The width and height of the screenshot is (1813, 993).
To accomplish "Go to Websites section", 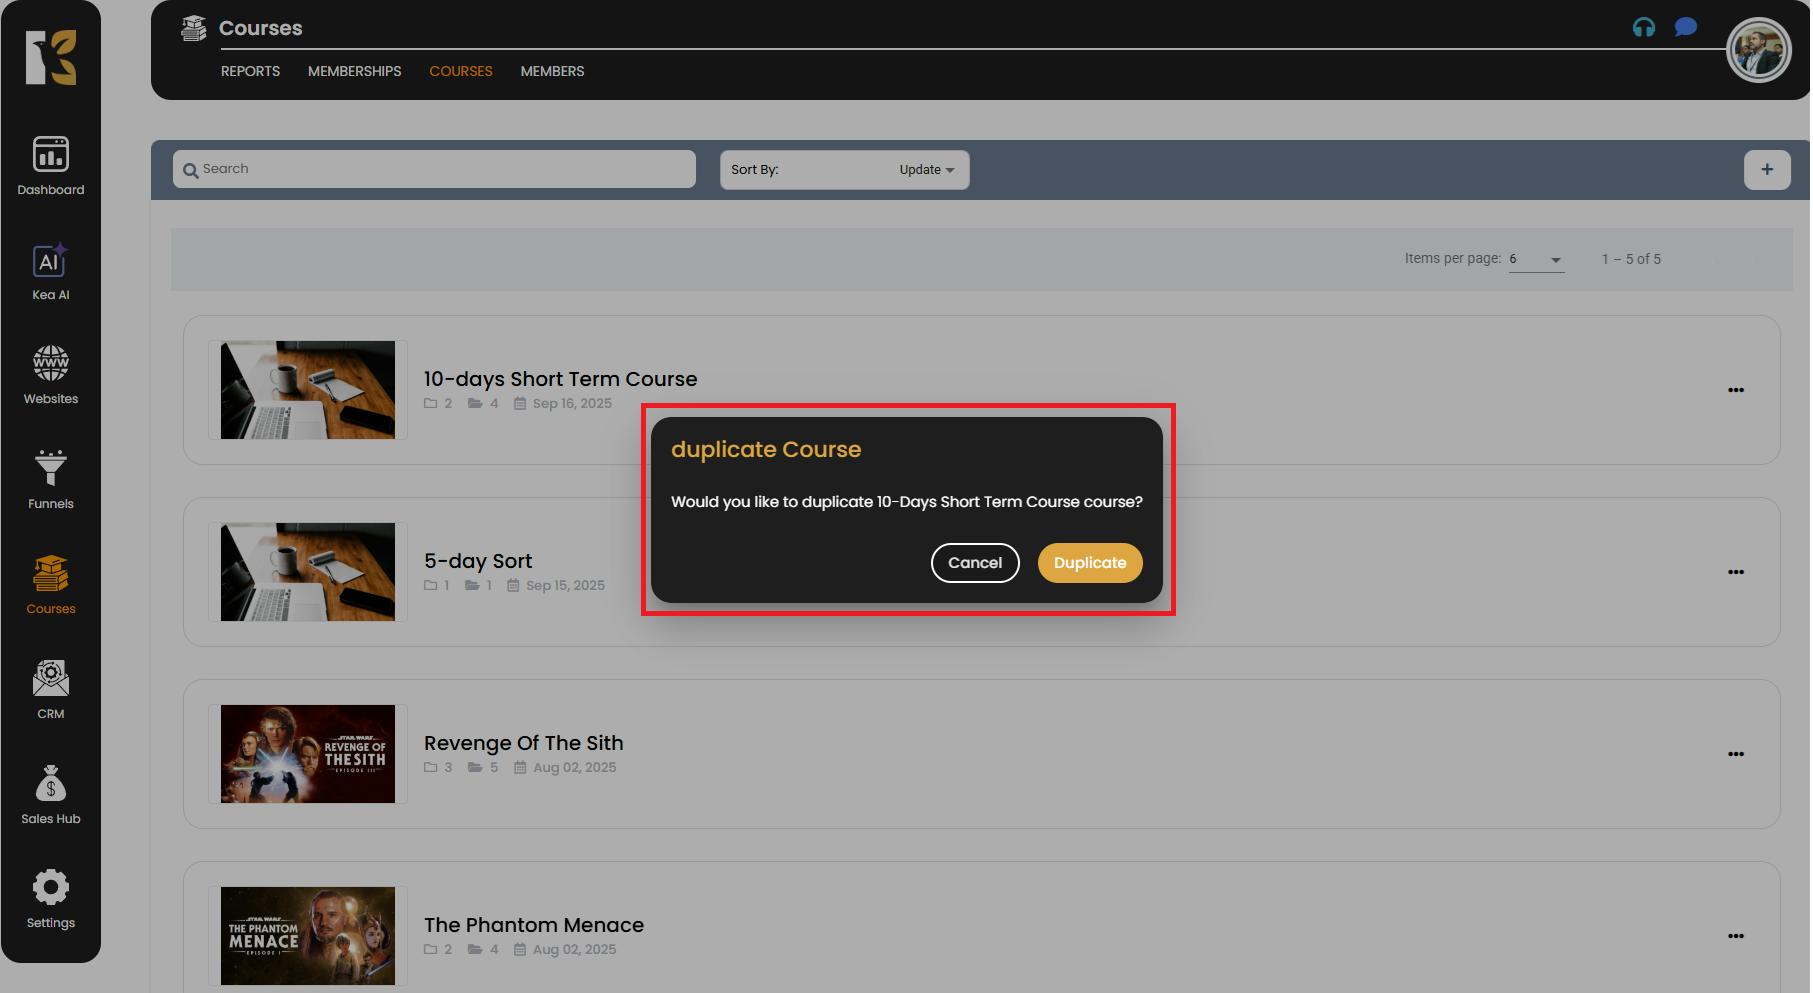I will coord(51,375).
